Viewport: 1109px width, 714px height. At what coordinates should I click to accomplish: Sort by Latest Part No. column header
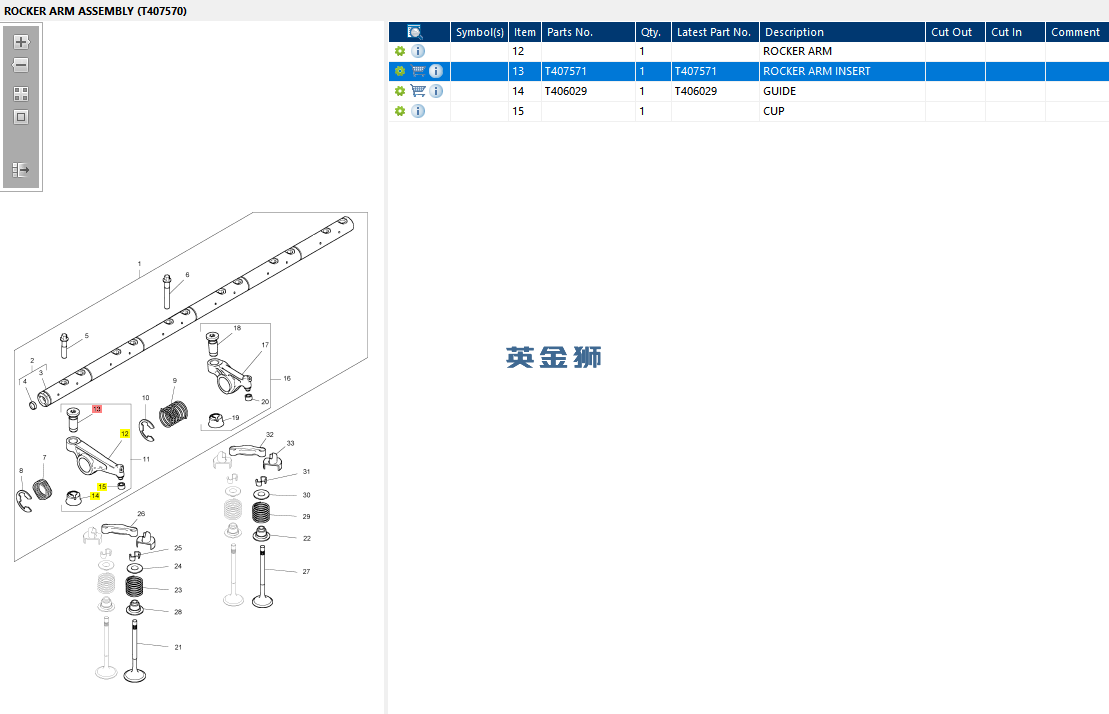pyautogui.click(x=715, y=32)
